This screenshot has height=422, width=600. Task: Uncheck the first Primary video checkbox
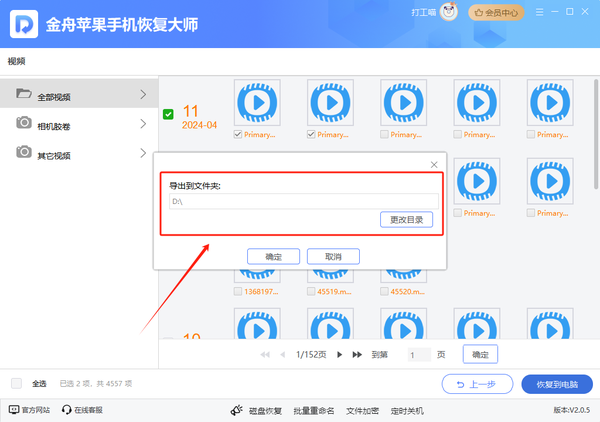(238, 134)
